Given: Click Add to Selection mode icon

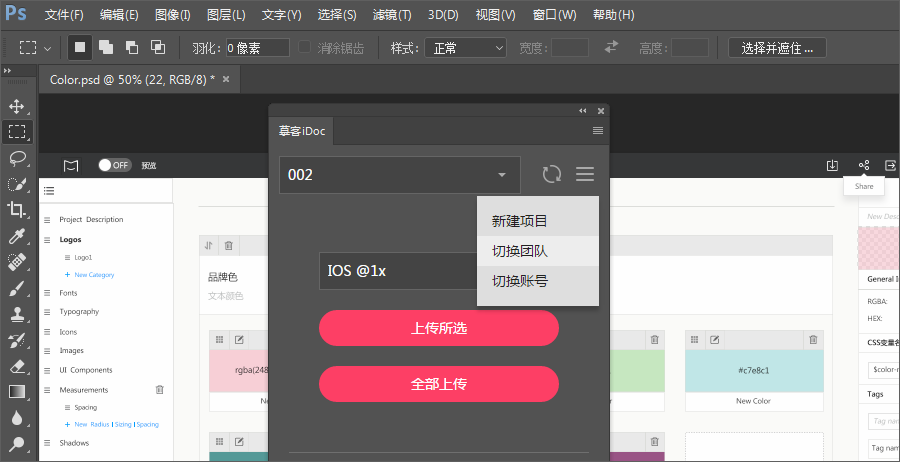Looking at the screenshot, I should pos(106,48).
